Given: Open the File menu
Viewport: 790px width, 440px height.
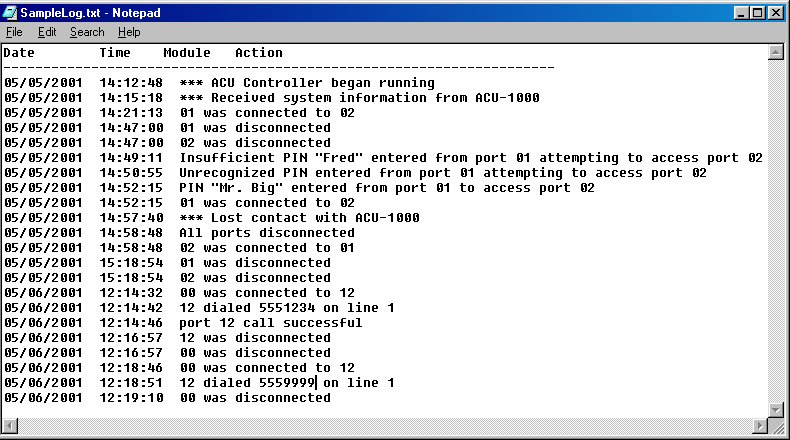Looking at the screenshot, I should pyautogui.click(x=14, y=32).
